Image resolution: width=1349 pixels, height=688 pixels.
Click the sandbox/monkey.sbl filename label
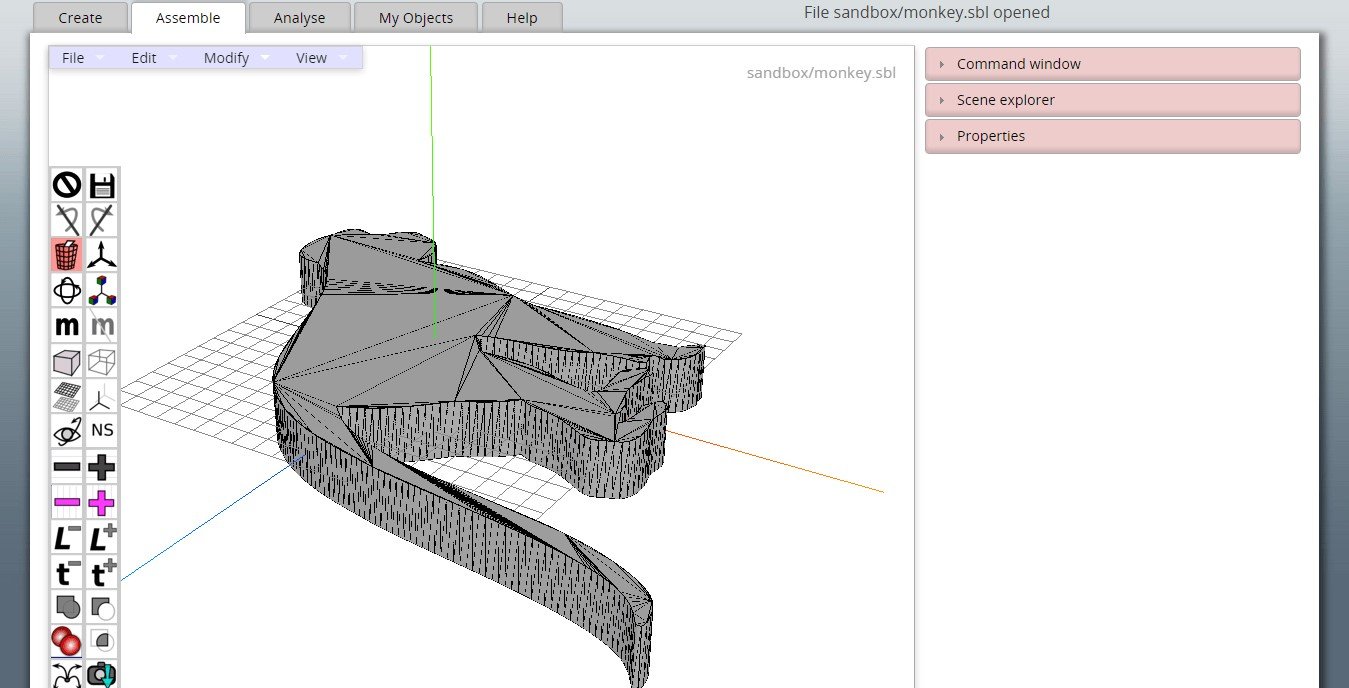821,73
